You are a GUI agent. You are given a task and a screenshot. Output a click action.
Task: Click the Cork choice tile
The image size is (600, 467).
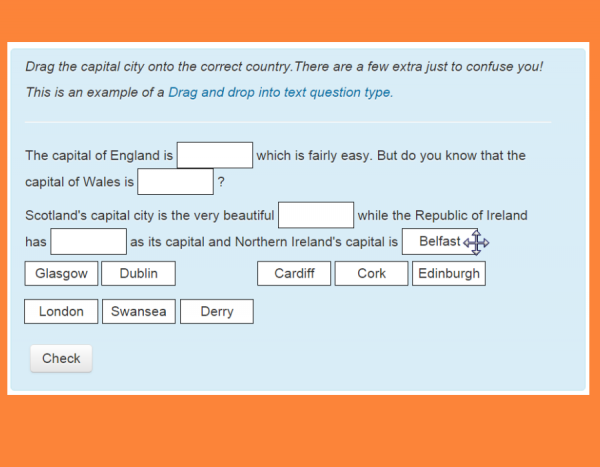(371, 274)
